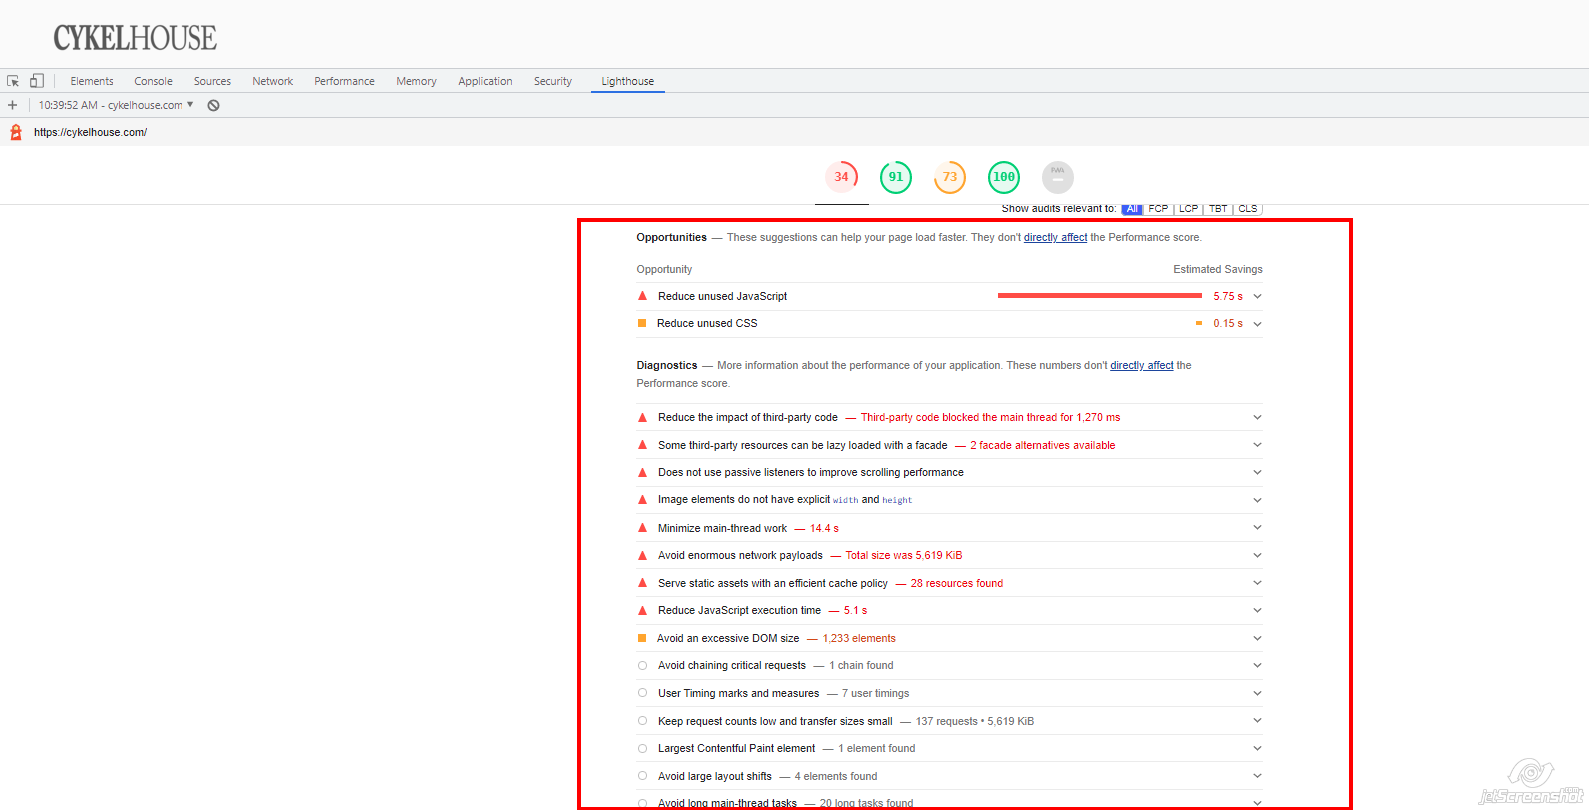Expand the Minimize main-thread work chevron
Screen dimensions: 1589x810
tap(1257, 528)
